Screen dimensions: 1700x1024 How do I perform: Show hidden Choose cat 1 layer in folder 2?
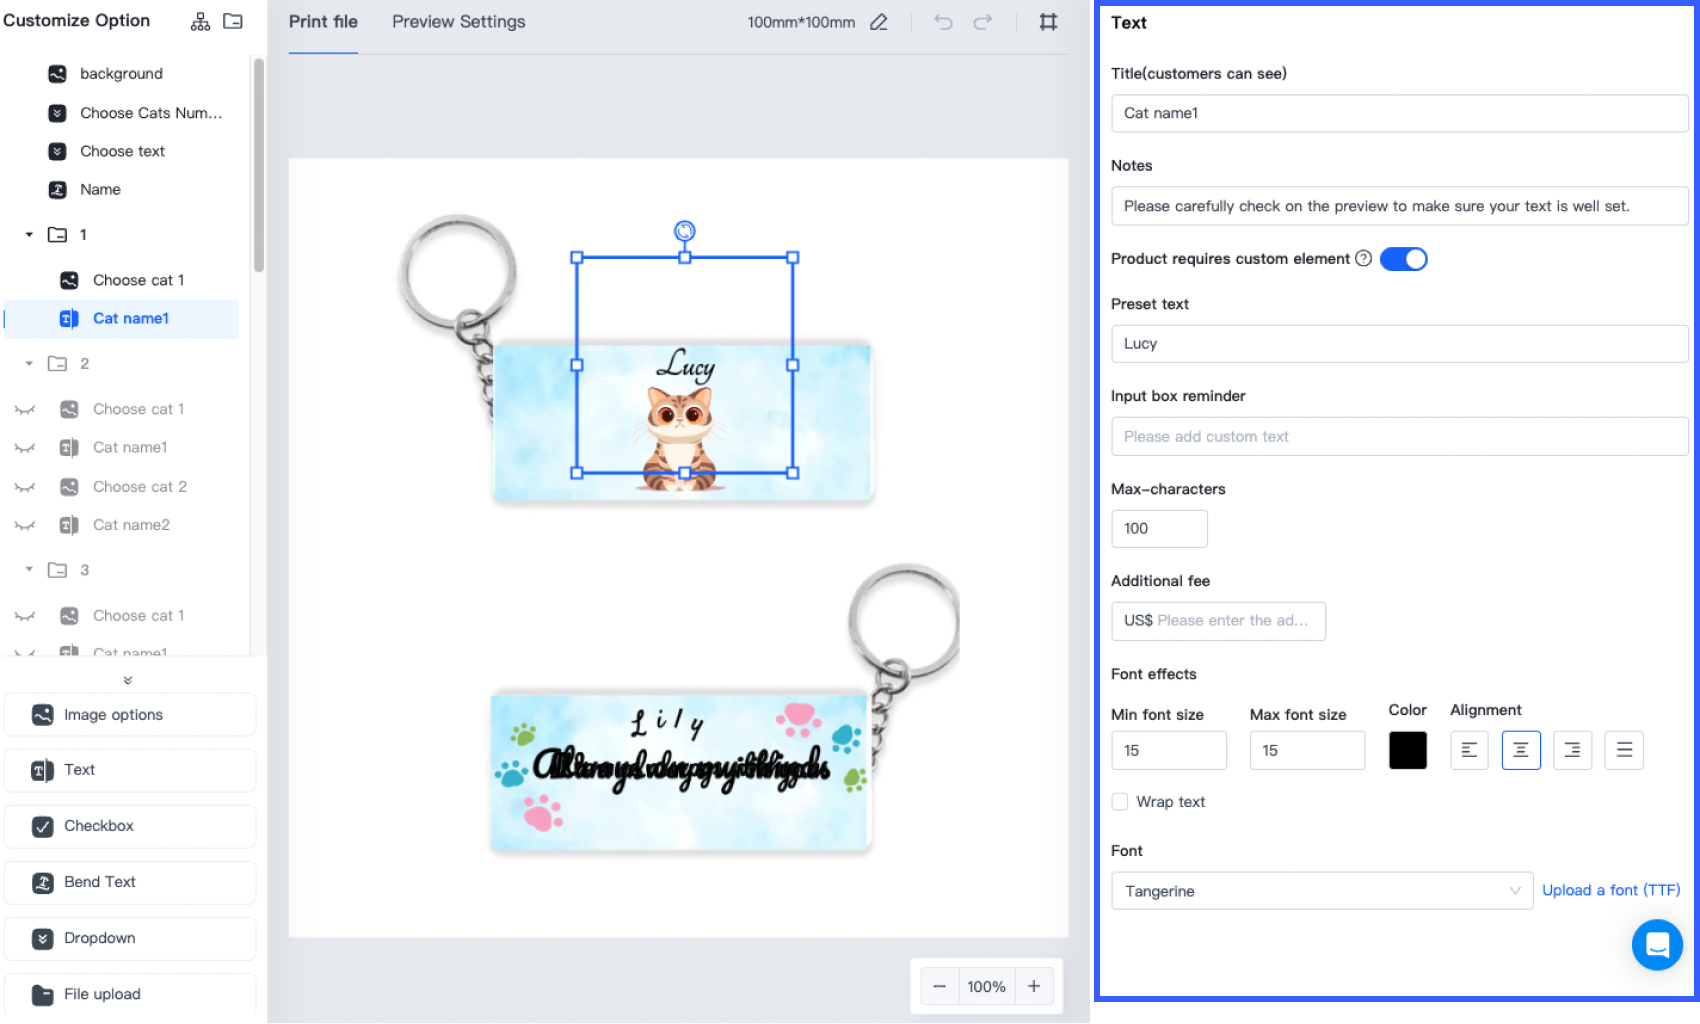(x=25, y=410)
